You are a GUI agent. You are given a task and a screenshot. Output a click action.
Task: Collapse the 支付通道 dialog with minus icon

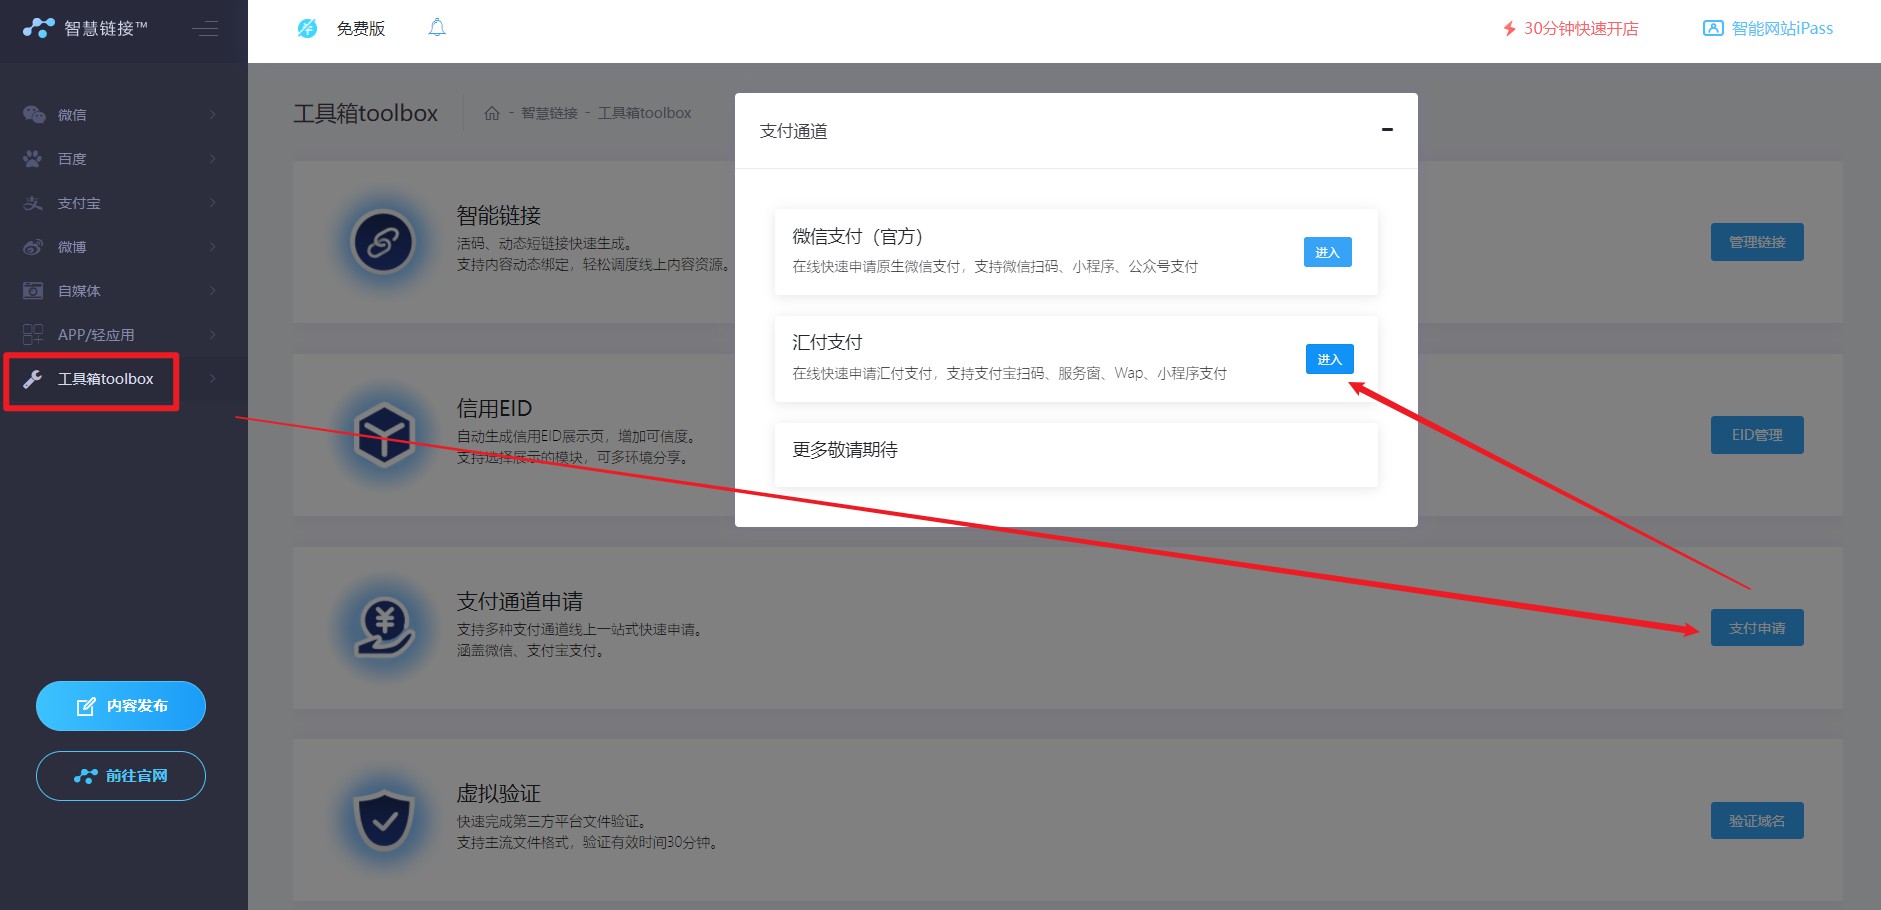(1387, 129)
